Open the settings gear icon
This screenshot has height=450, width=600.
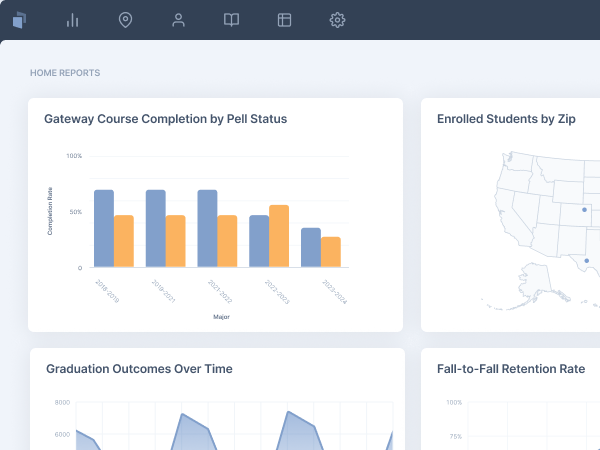click(337, 20)
